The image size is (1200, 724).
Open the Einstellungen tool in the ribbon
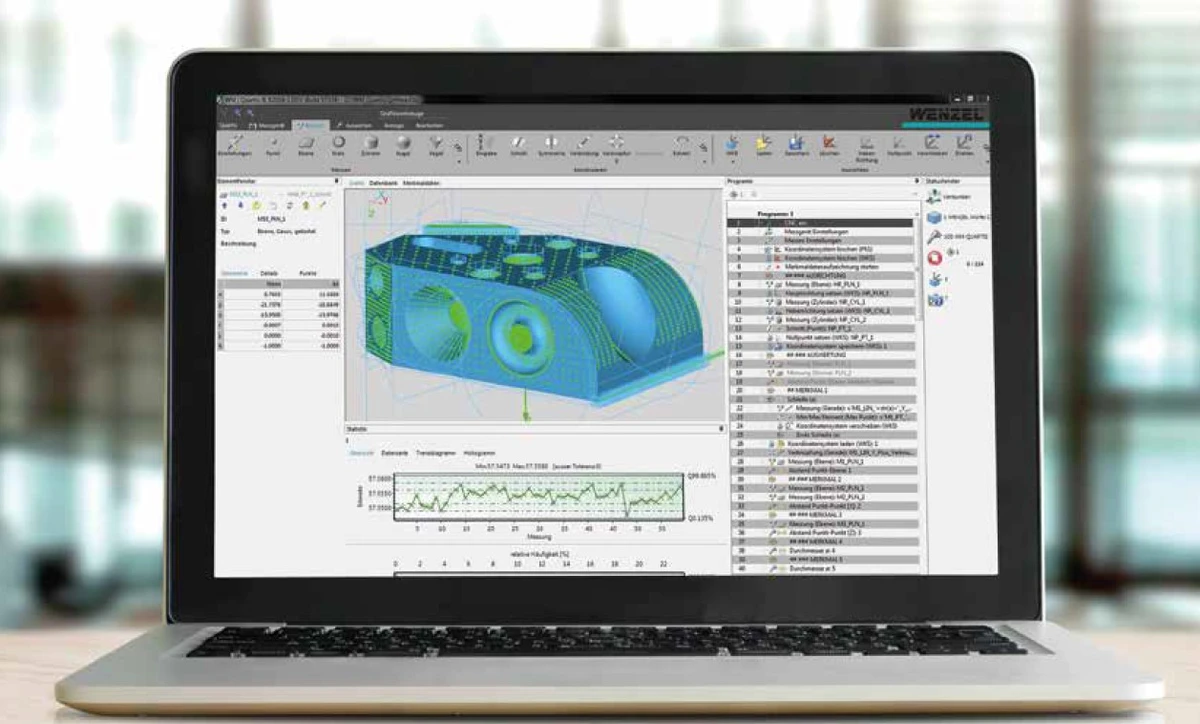coord(235,146)
